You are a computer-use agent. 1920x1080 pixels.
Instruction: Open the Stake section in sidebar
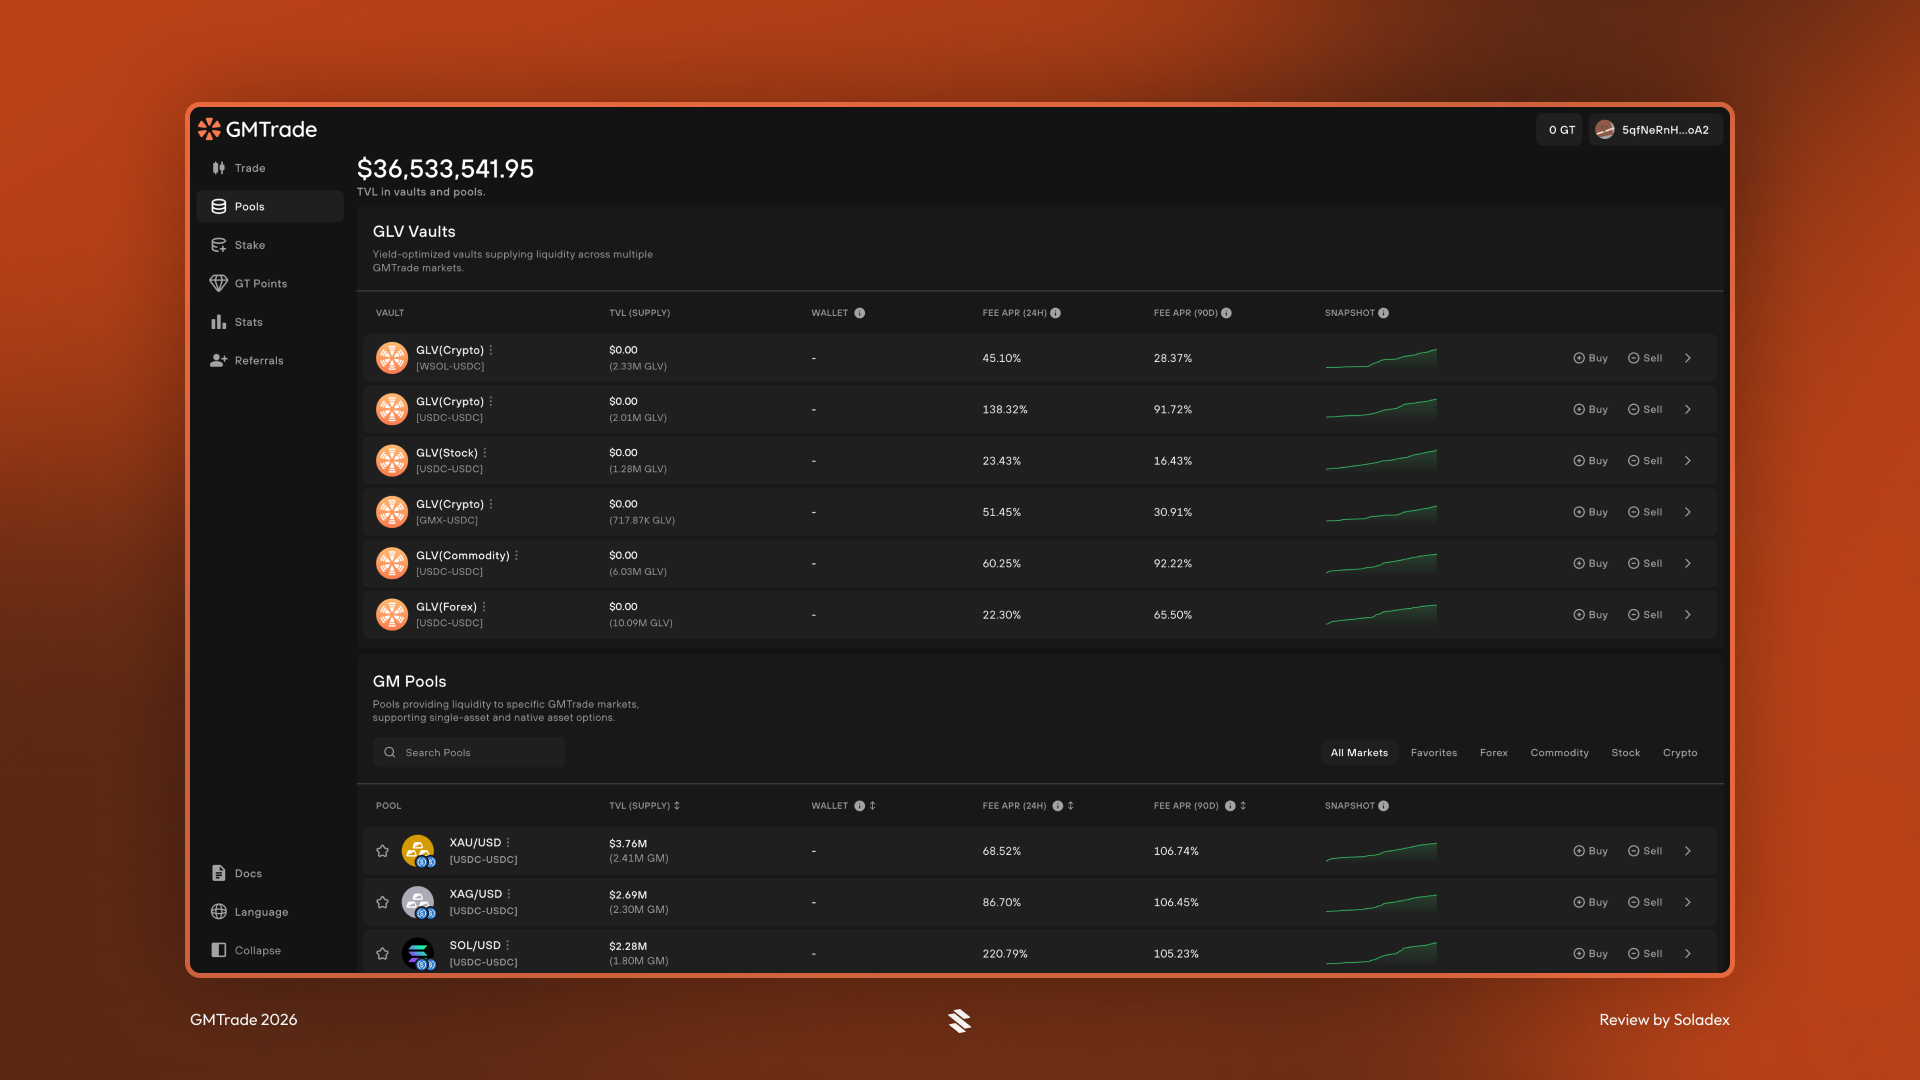pos(238,245)
